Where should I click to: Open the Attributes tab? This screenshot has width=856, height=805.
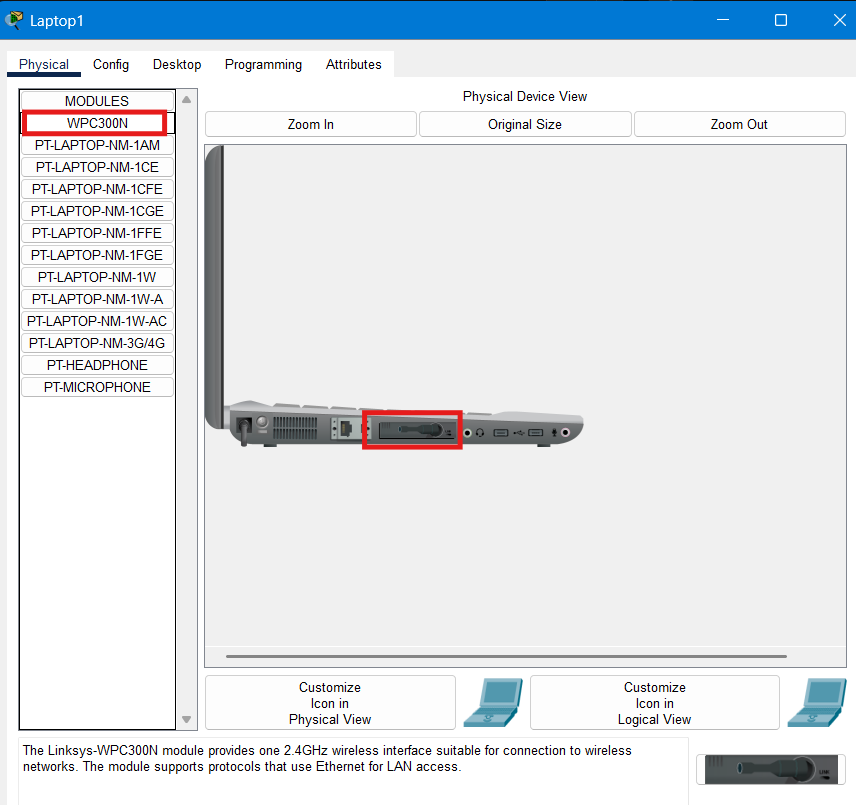[x=354, y=64]
